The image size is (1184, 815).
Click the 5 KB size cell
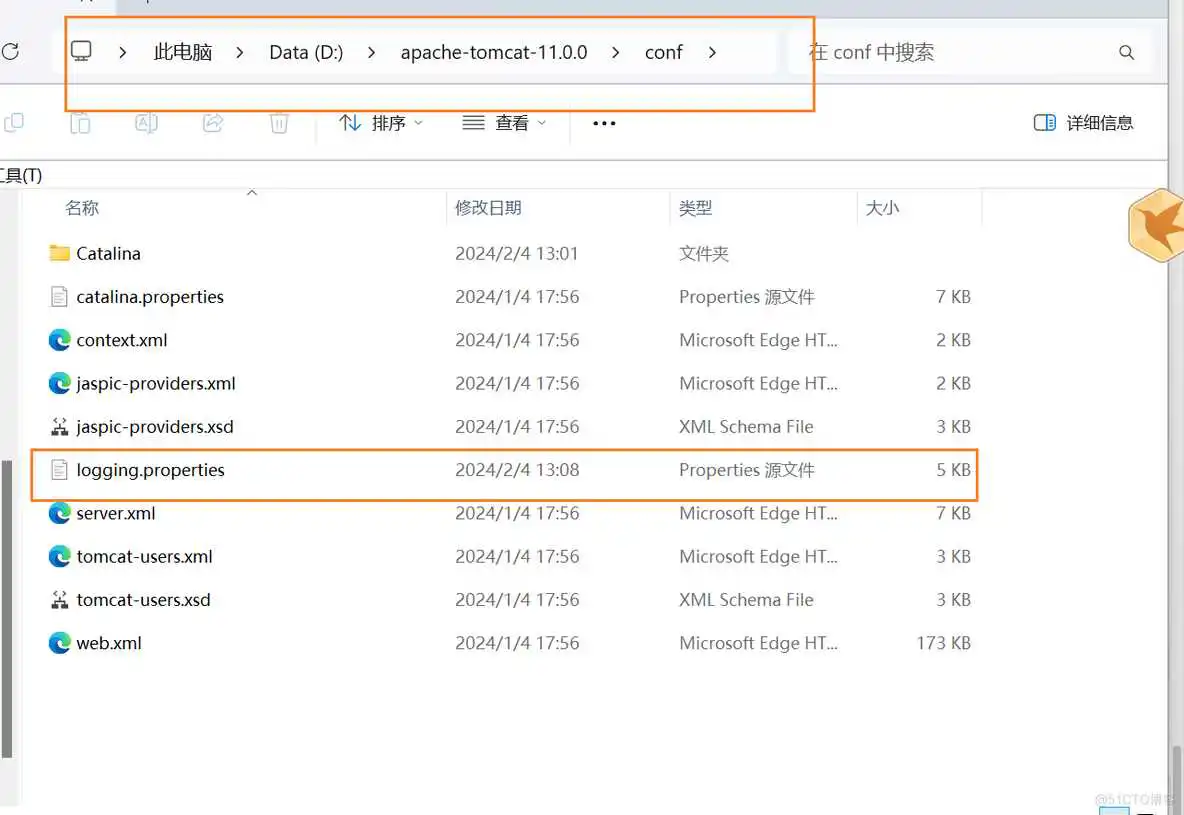tap(953, 470)
